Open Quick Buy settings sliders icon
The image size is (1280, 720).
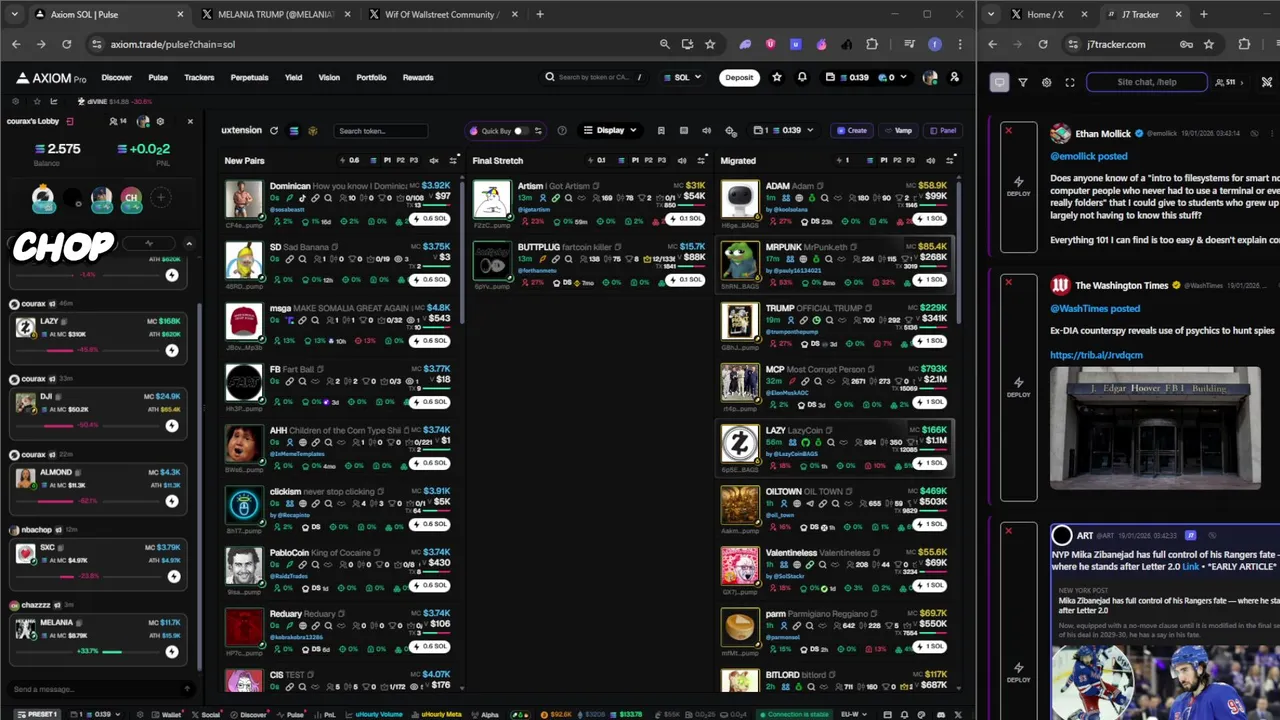pyautogui.click(x=538, y=131)
